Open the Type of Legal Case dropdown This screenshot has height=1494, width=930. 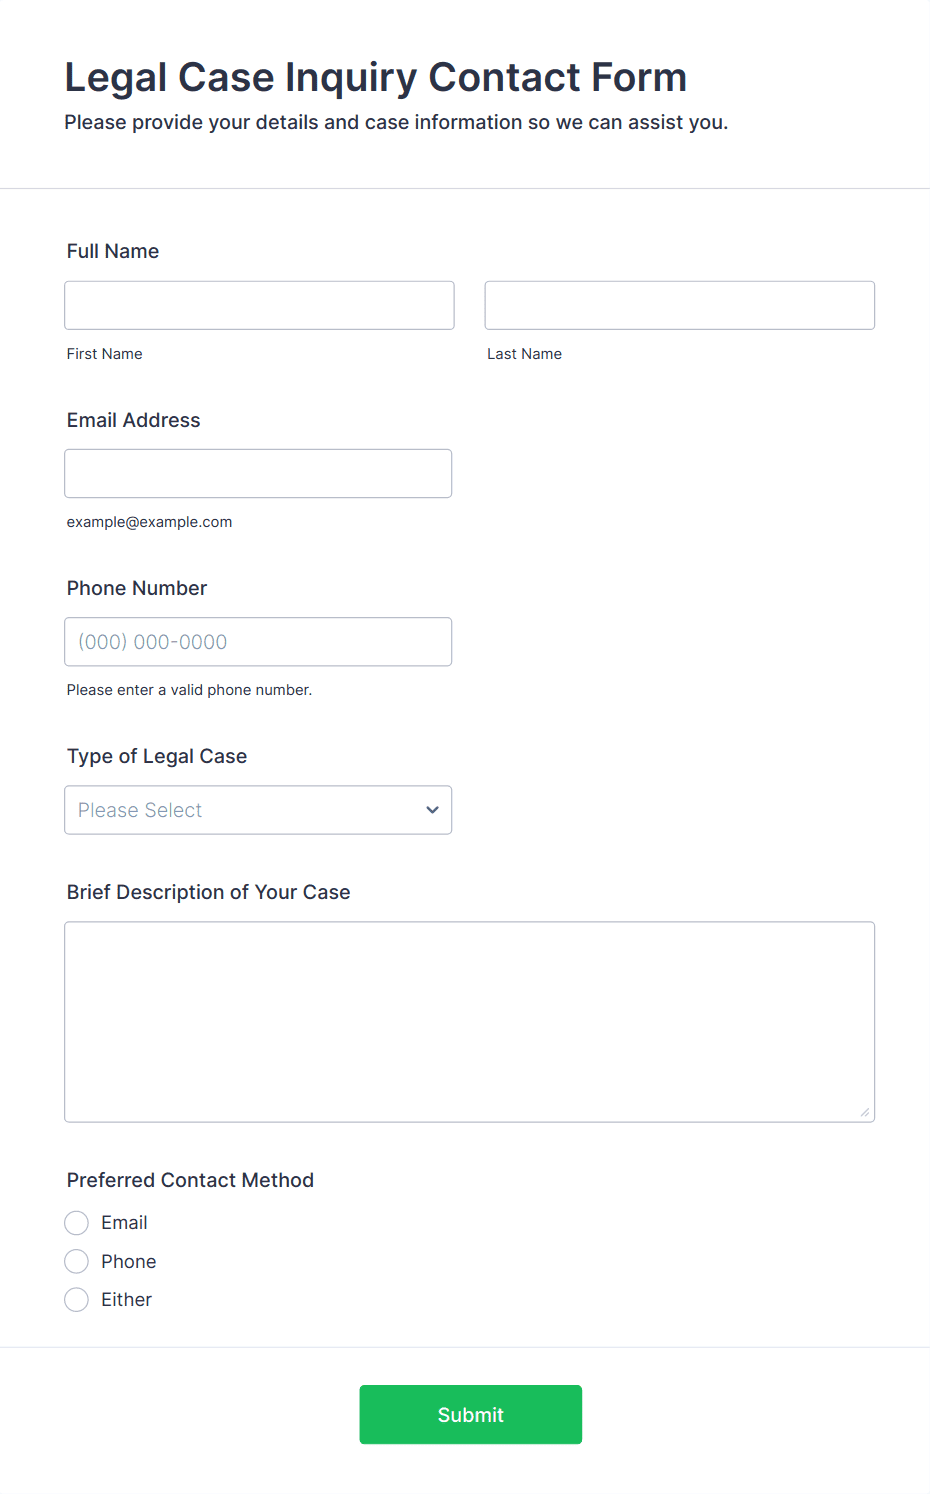tap(258, 810)
